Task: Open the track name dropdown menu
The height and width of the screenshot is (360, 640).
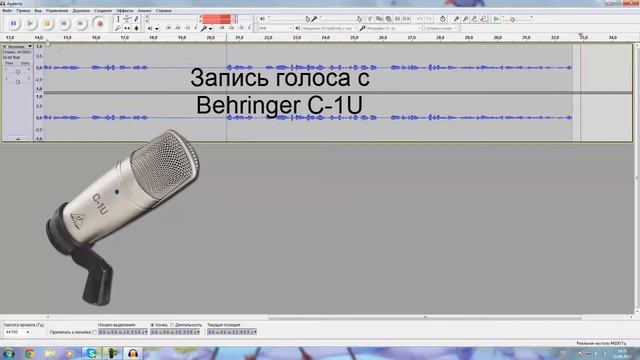Action: coord(20,47)
